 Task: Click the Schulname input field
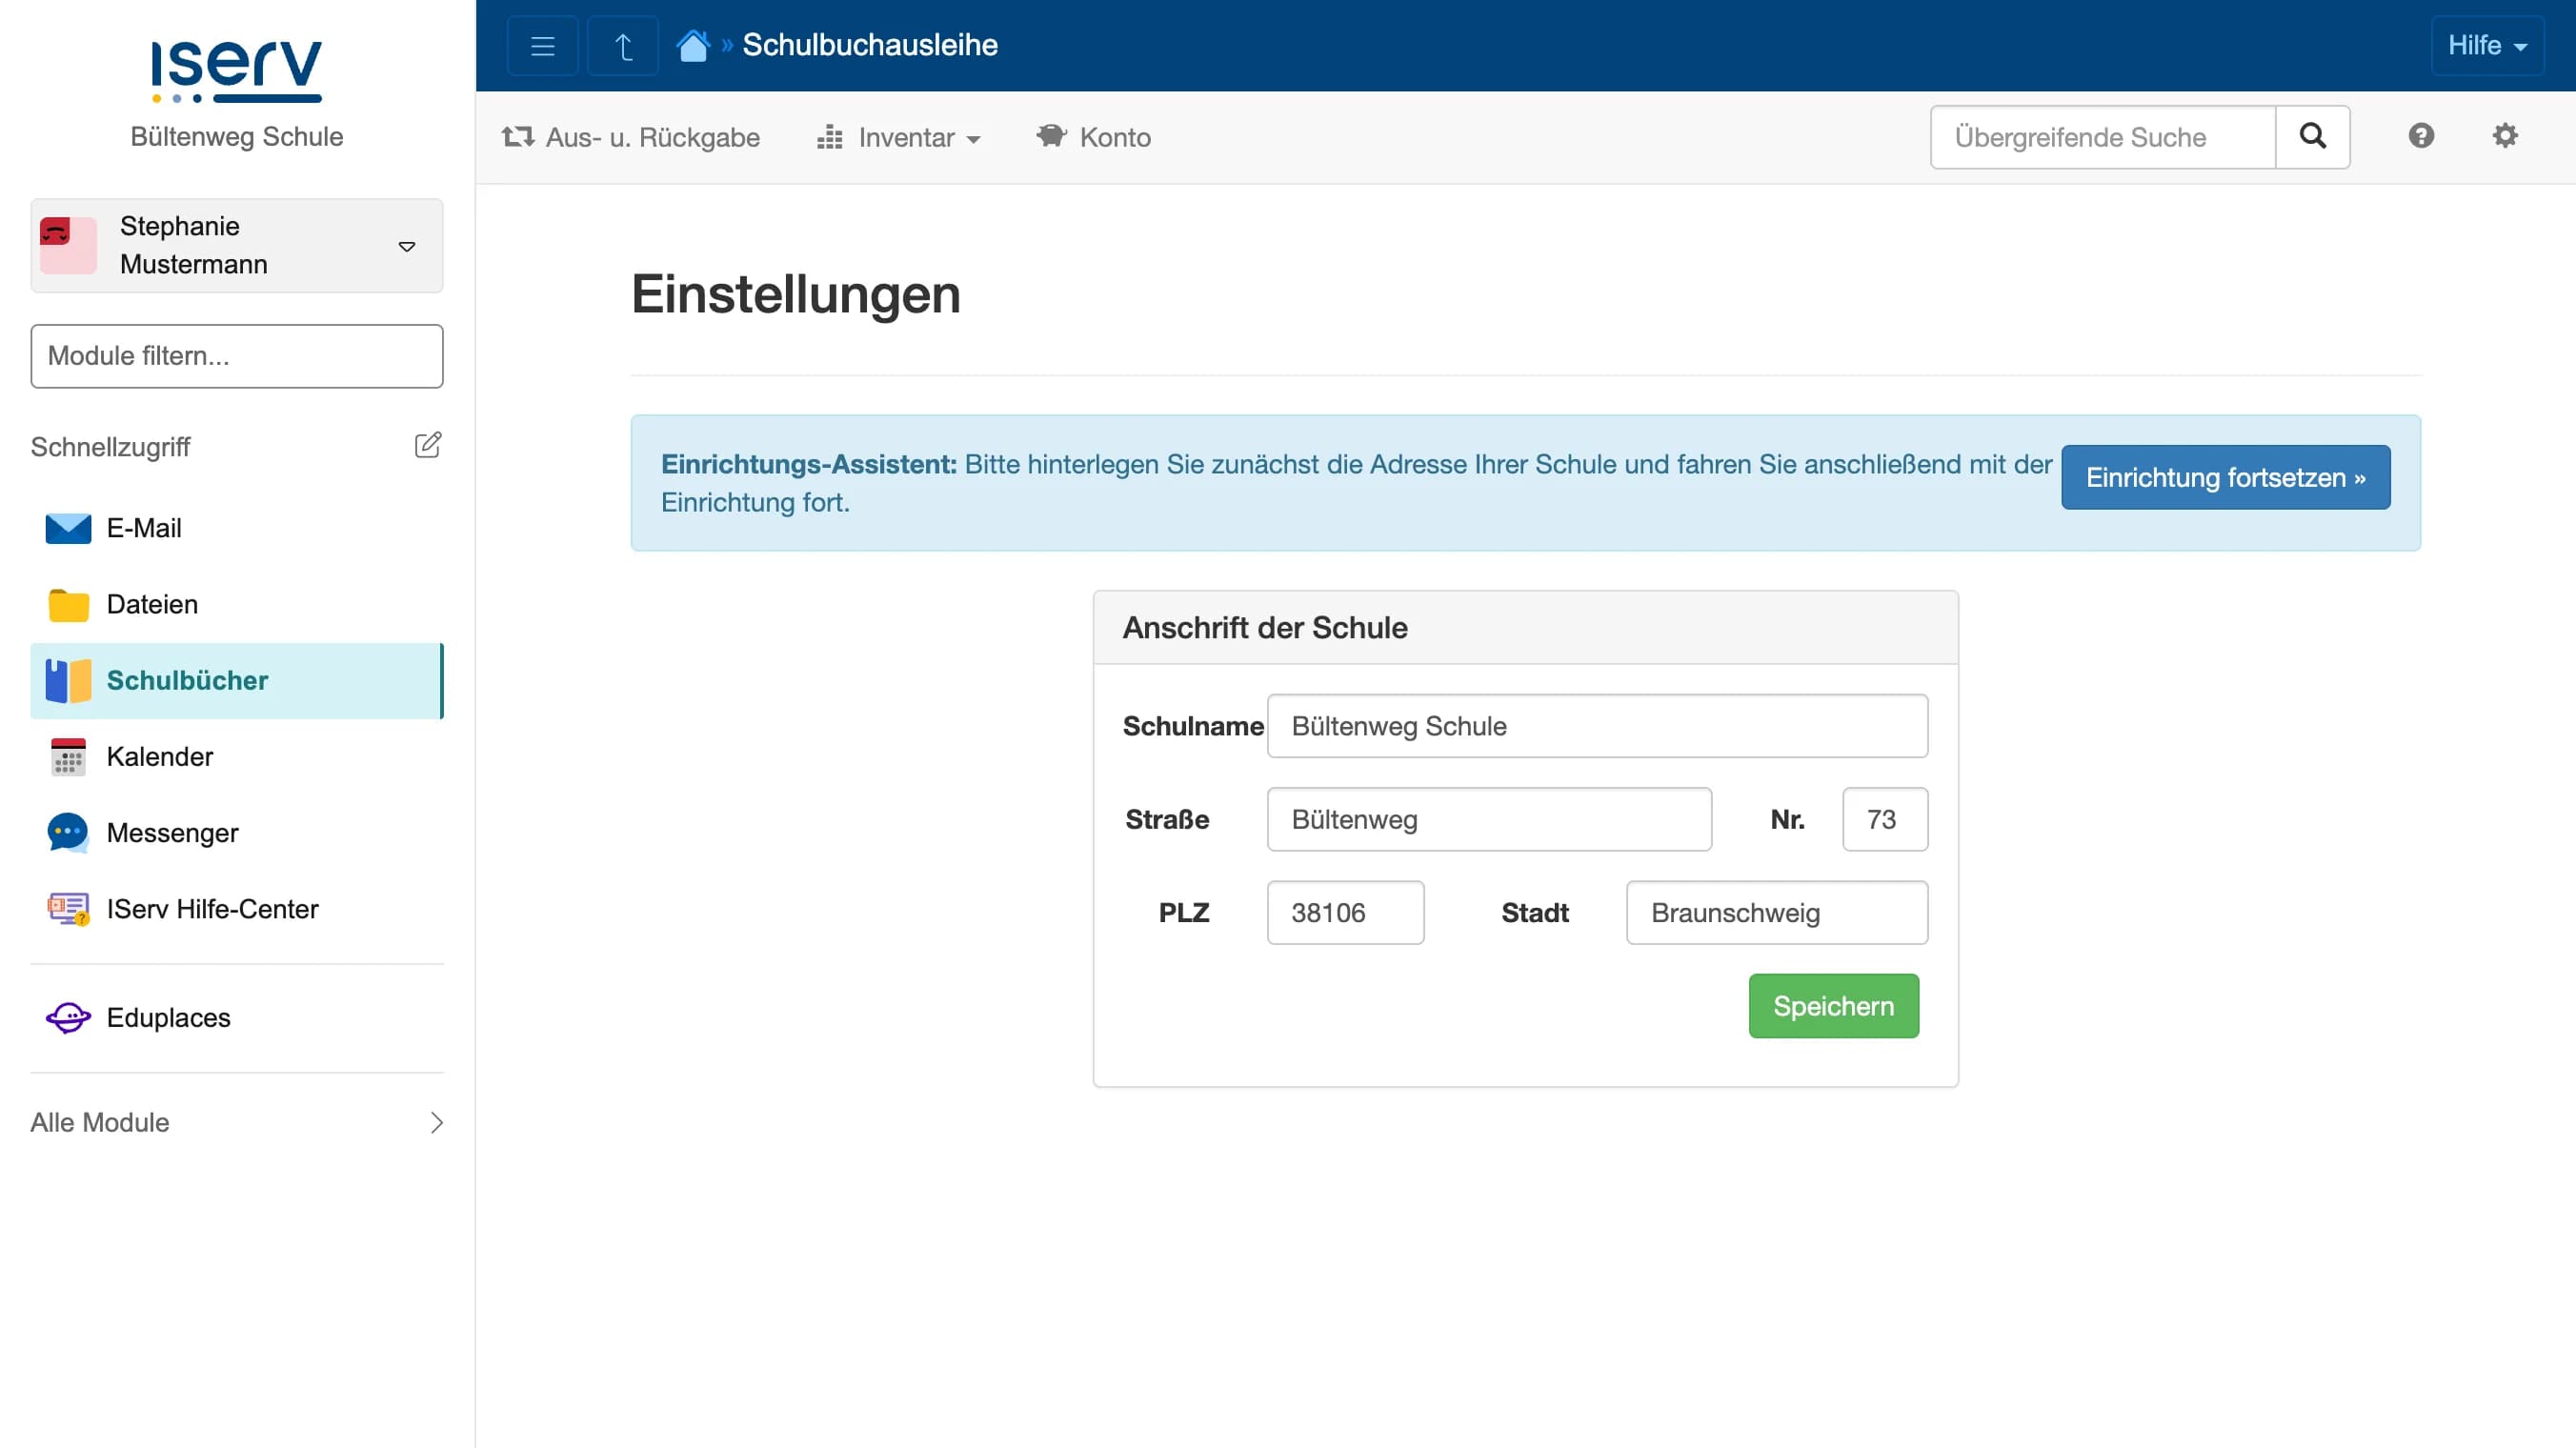pyautogui.click(x=1596, y=726)
